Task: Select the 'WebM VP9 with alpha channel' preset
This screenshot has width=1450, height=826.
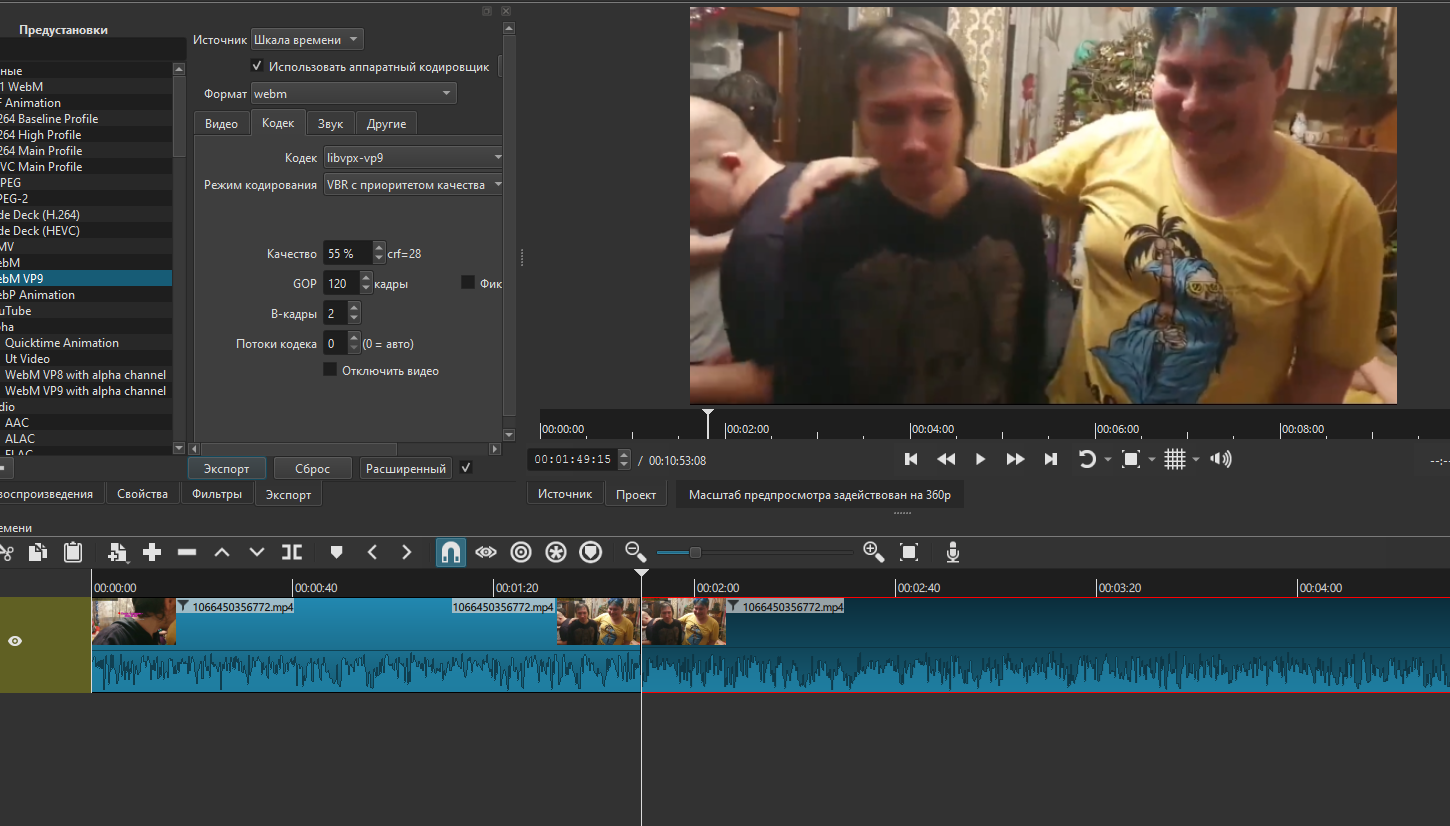Action: 85,390
